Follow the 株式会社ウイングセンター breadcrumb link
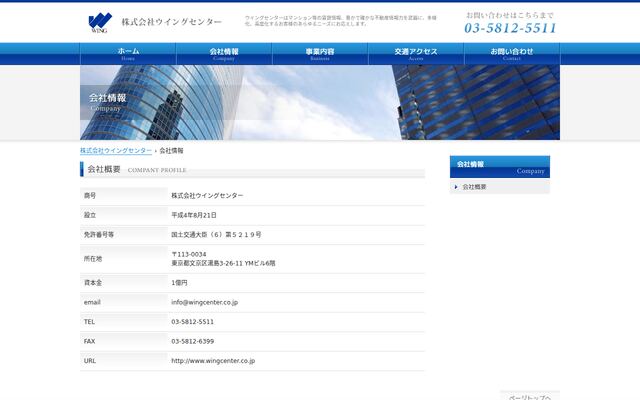Image resolution: width=640 pixels, height=400 pixels. [x=116, y=151]
